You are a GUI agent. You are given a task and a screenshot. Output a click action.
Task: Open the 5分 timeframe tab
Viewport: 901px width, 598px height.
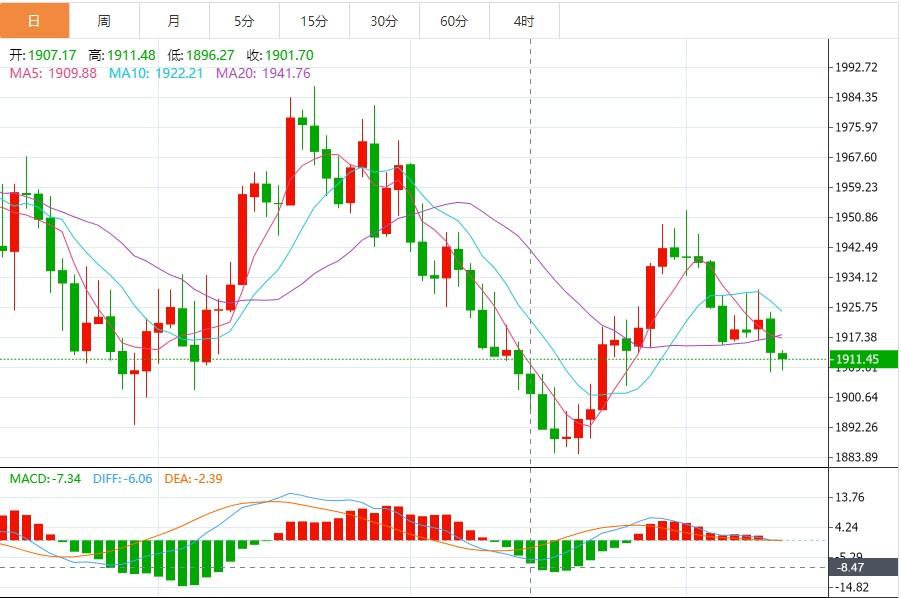point(245,21)
